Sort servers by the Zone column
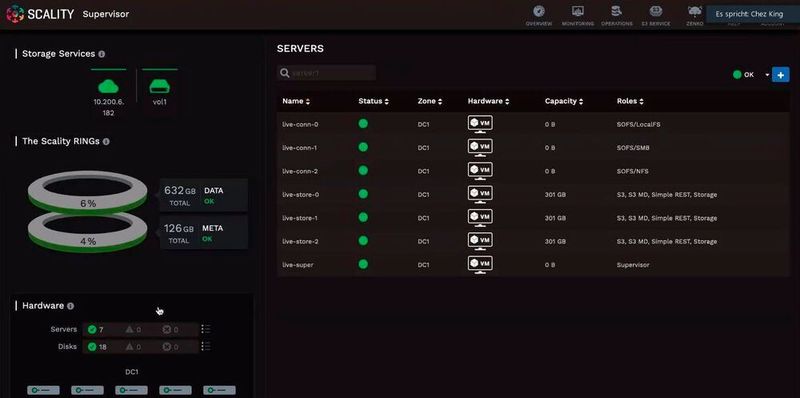This screenshot has height=398, width=800. pos(430,102)
